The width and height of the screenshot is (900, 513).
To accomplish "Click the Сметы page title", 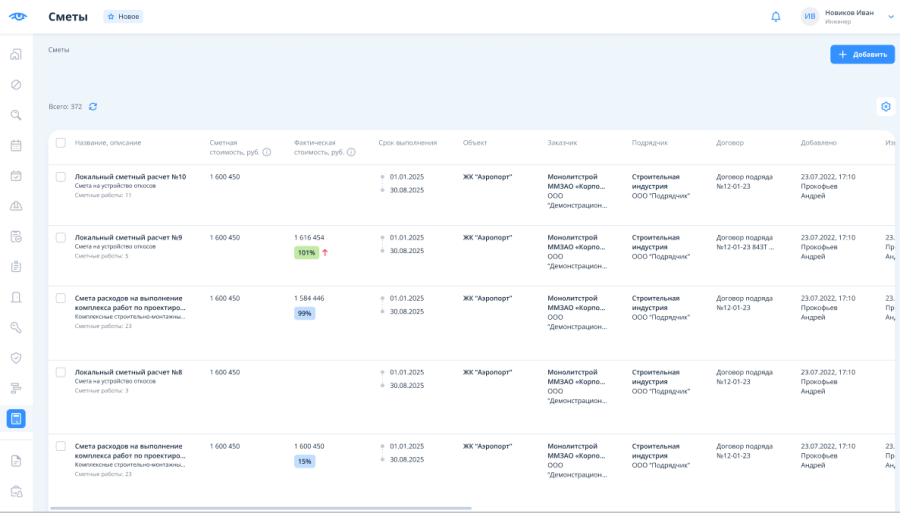I will point(68,17).
